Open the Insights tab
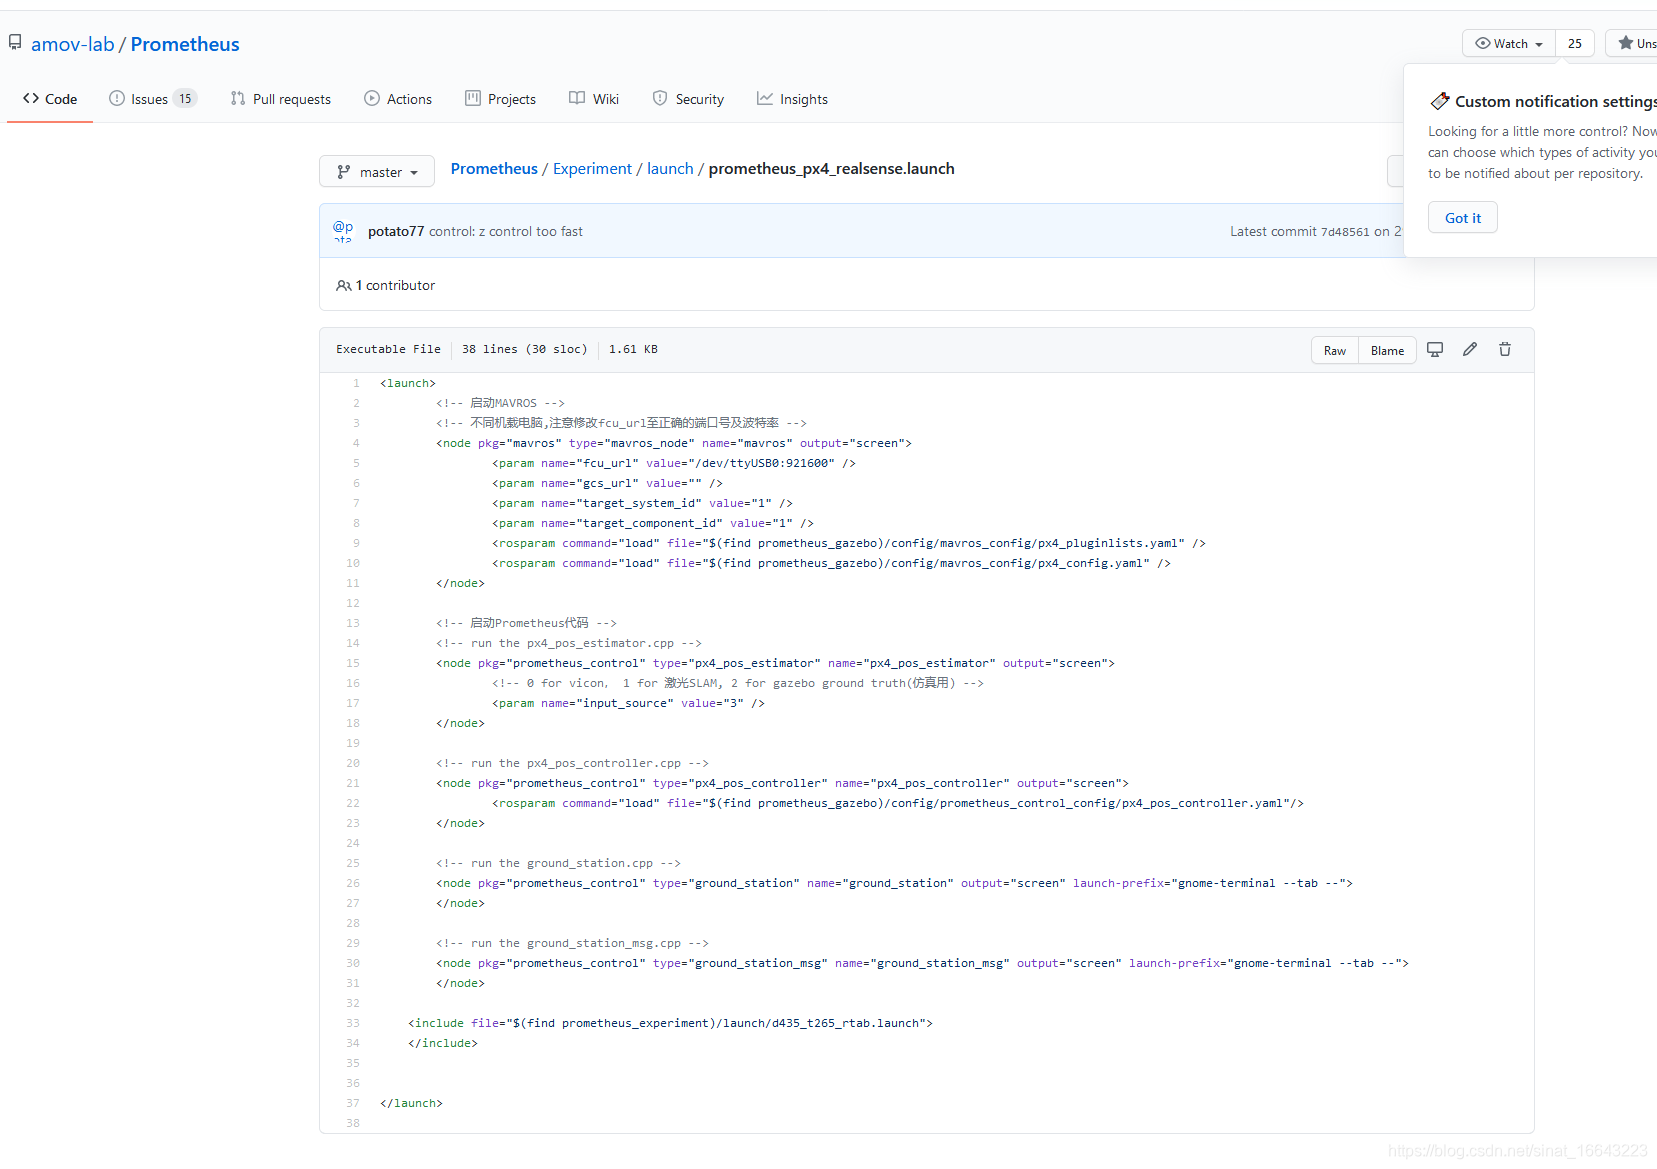This screenshot has width=1657, height=1169. [x=792, y=99]
